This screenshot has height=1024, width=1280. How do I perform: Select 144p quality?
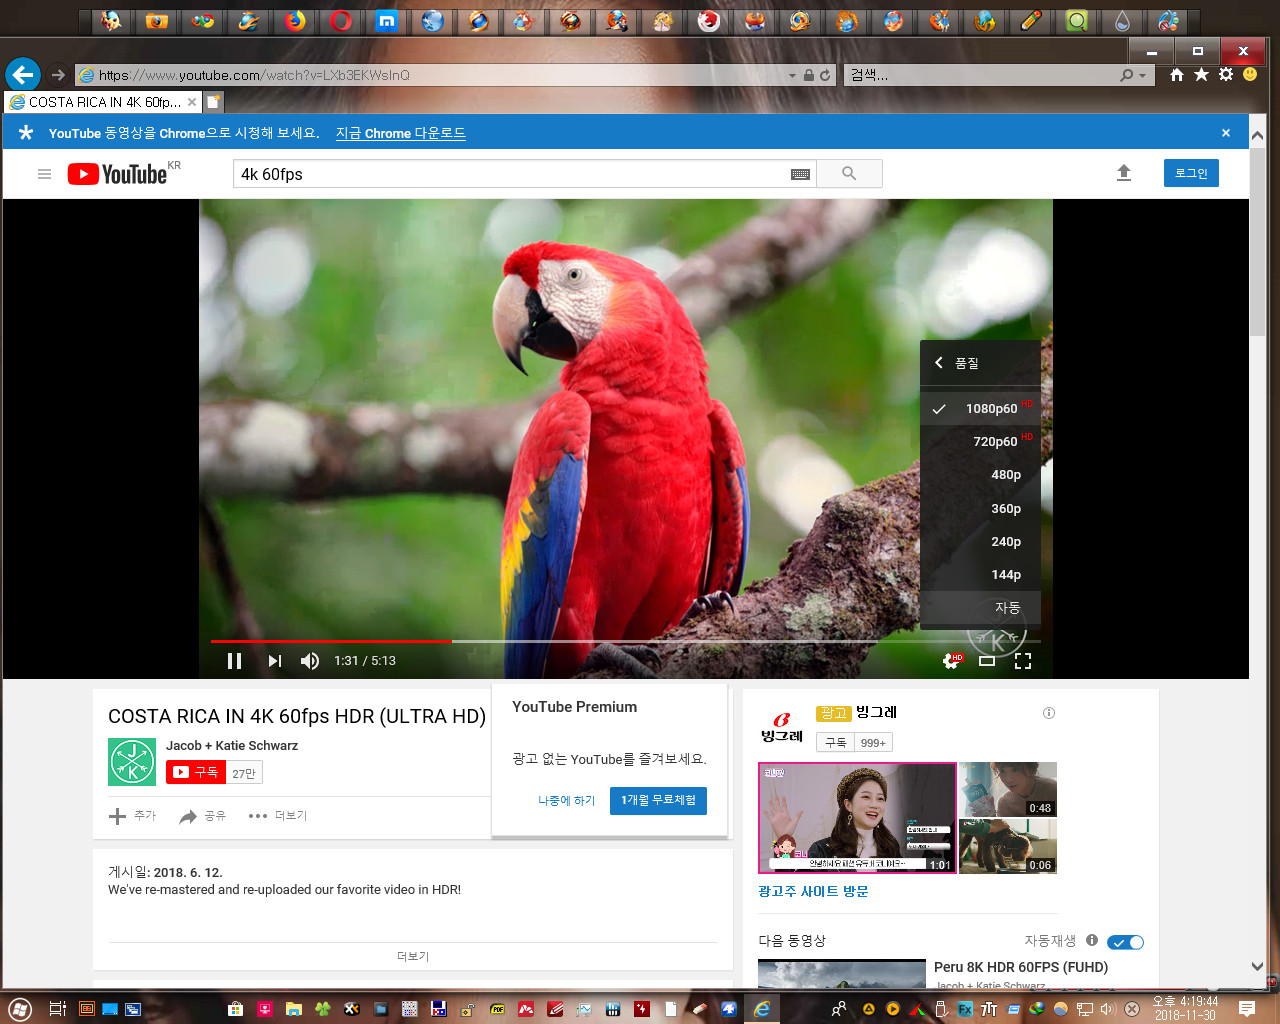pos(980,574)
